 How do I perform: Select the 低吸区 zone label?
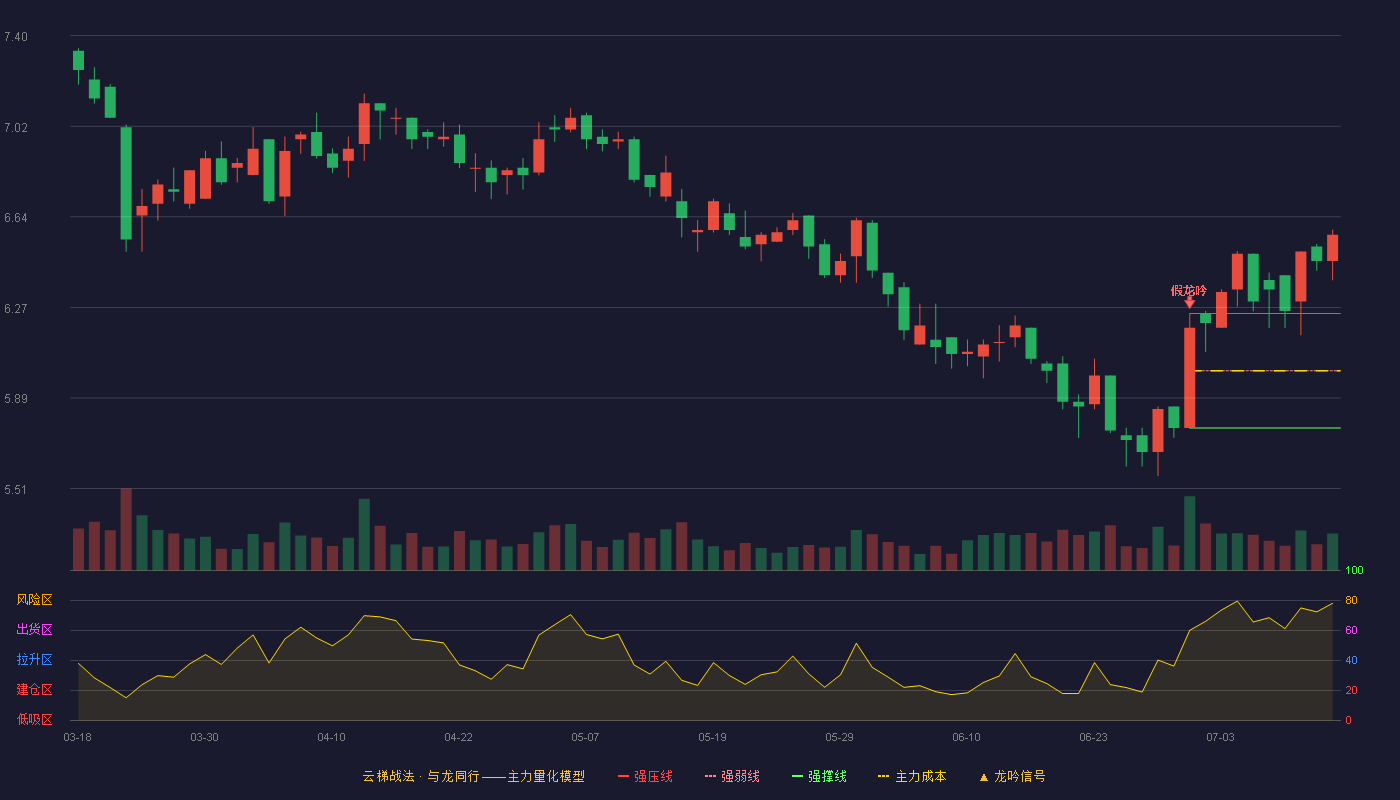34,719
